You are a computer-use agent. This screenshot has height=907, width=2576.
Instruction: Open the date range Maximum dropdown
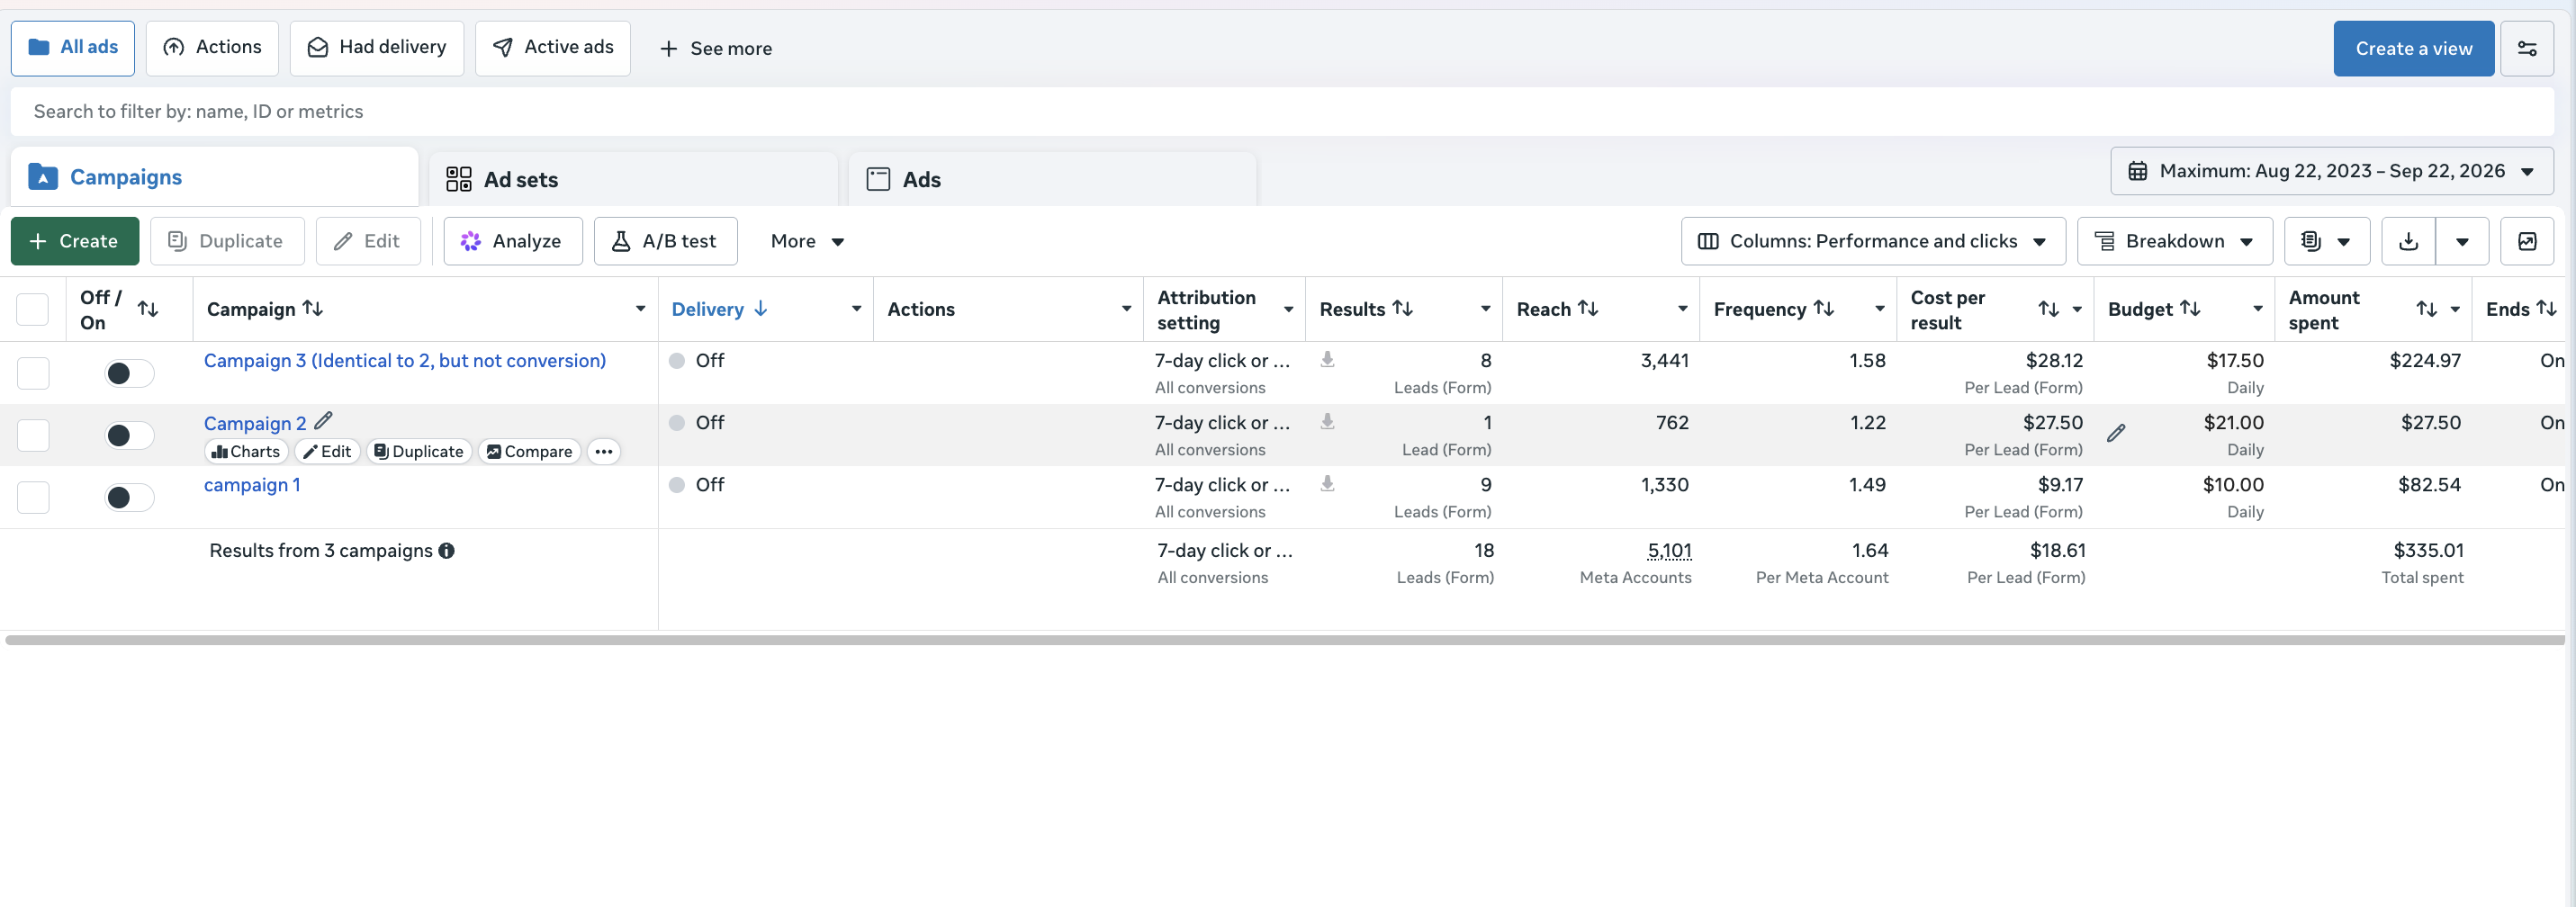(2331, 171)
